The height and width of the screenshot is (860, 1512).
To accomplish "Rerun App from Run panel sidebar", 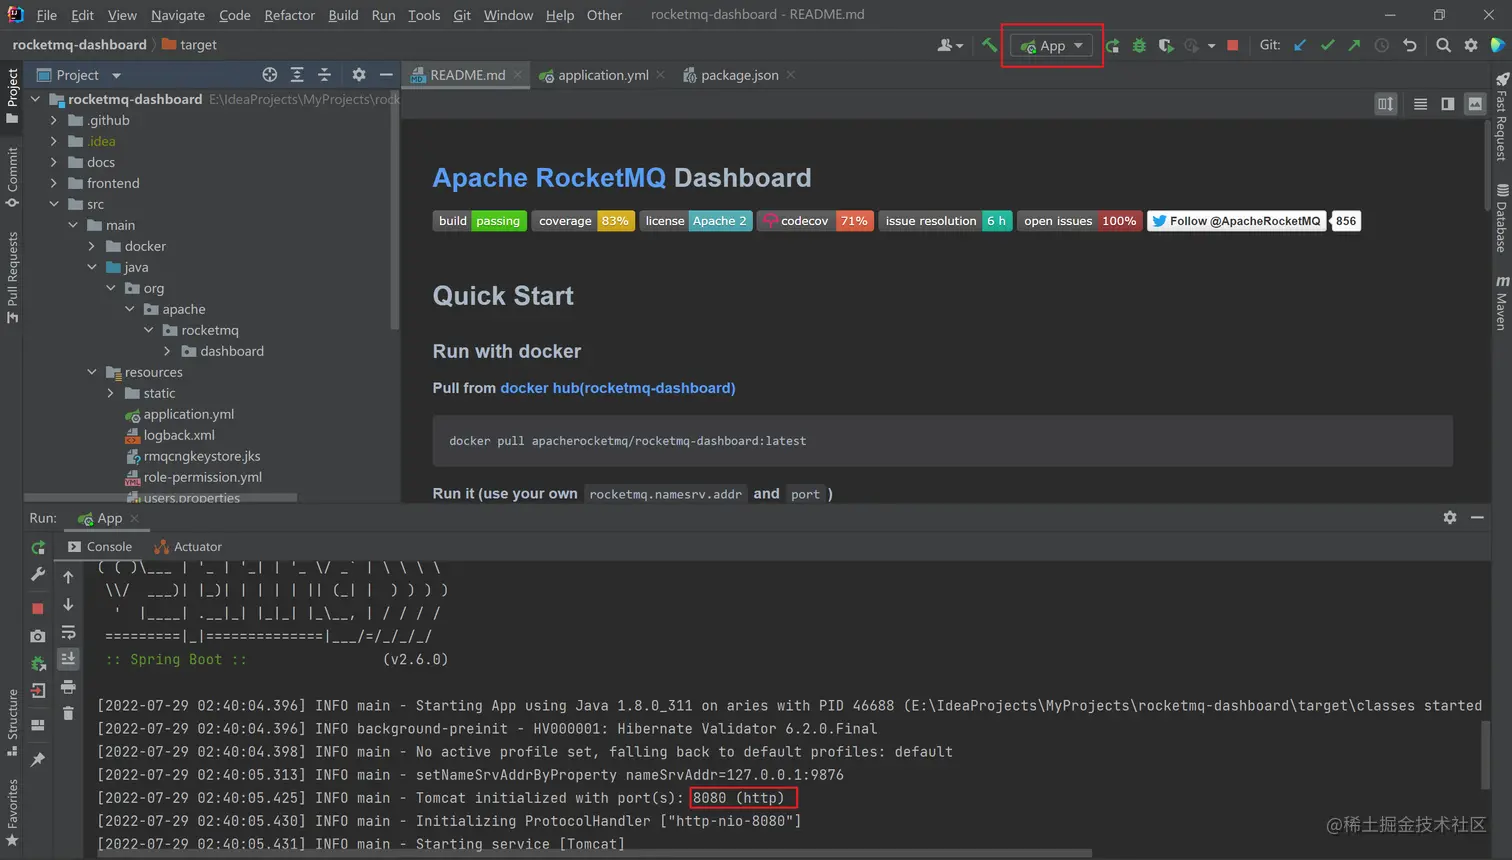I will coord(38,548).
